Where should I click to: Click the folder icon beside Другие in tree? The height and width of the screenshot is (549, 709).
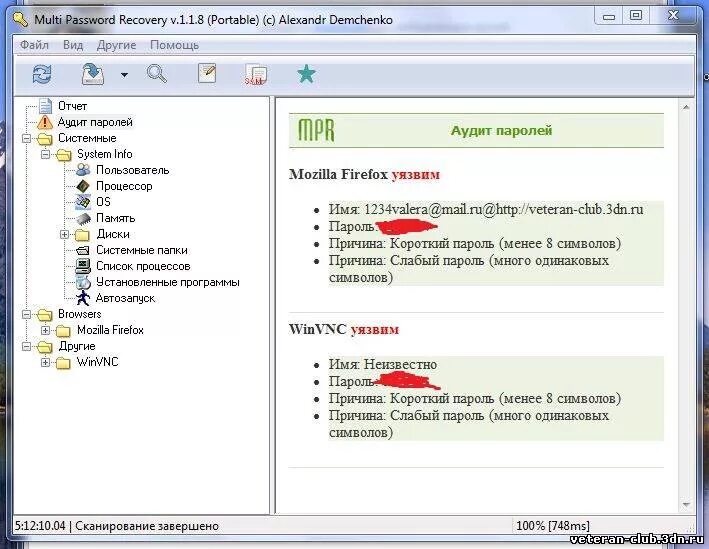tap(45, 347)
